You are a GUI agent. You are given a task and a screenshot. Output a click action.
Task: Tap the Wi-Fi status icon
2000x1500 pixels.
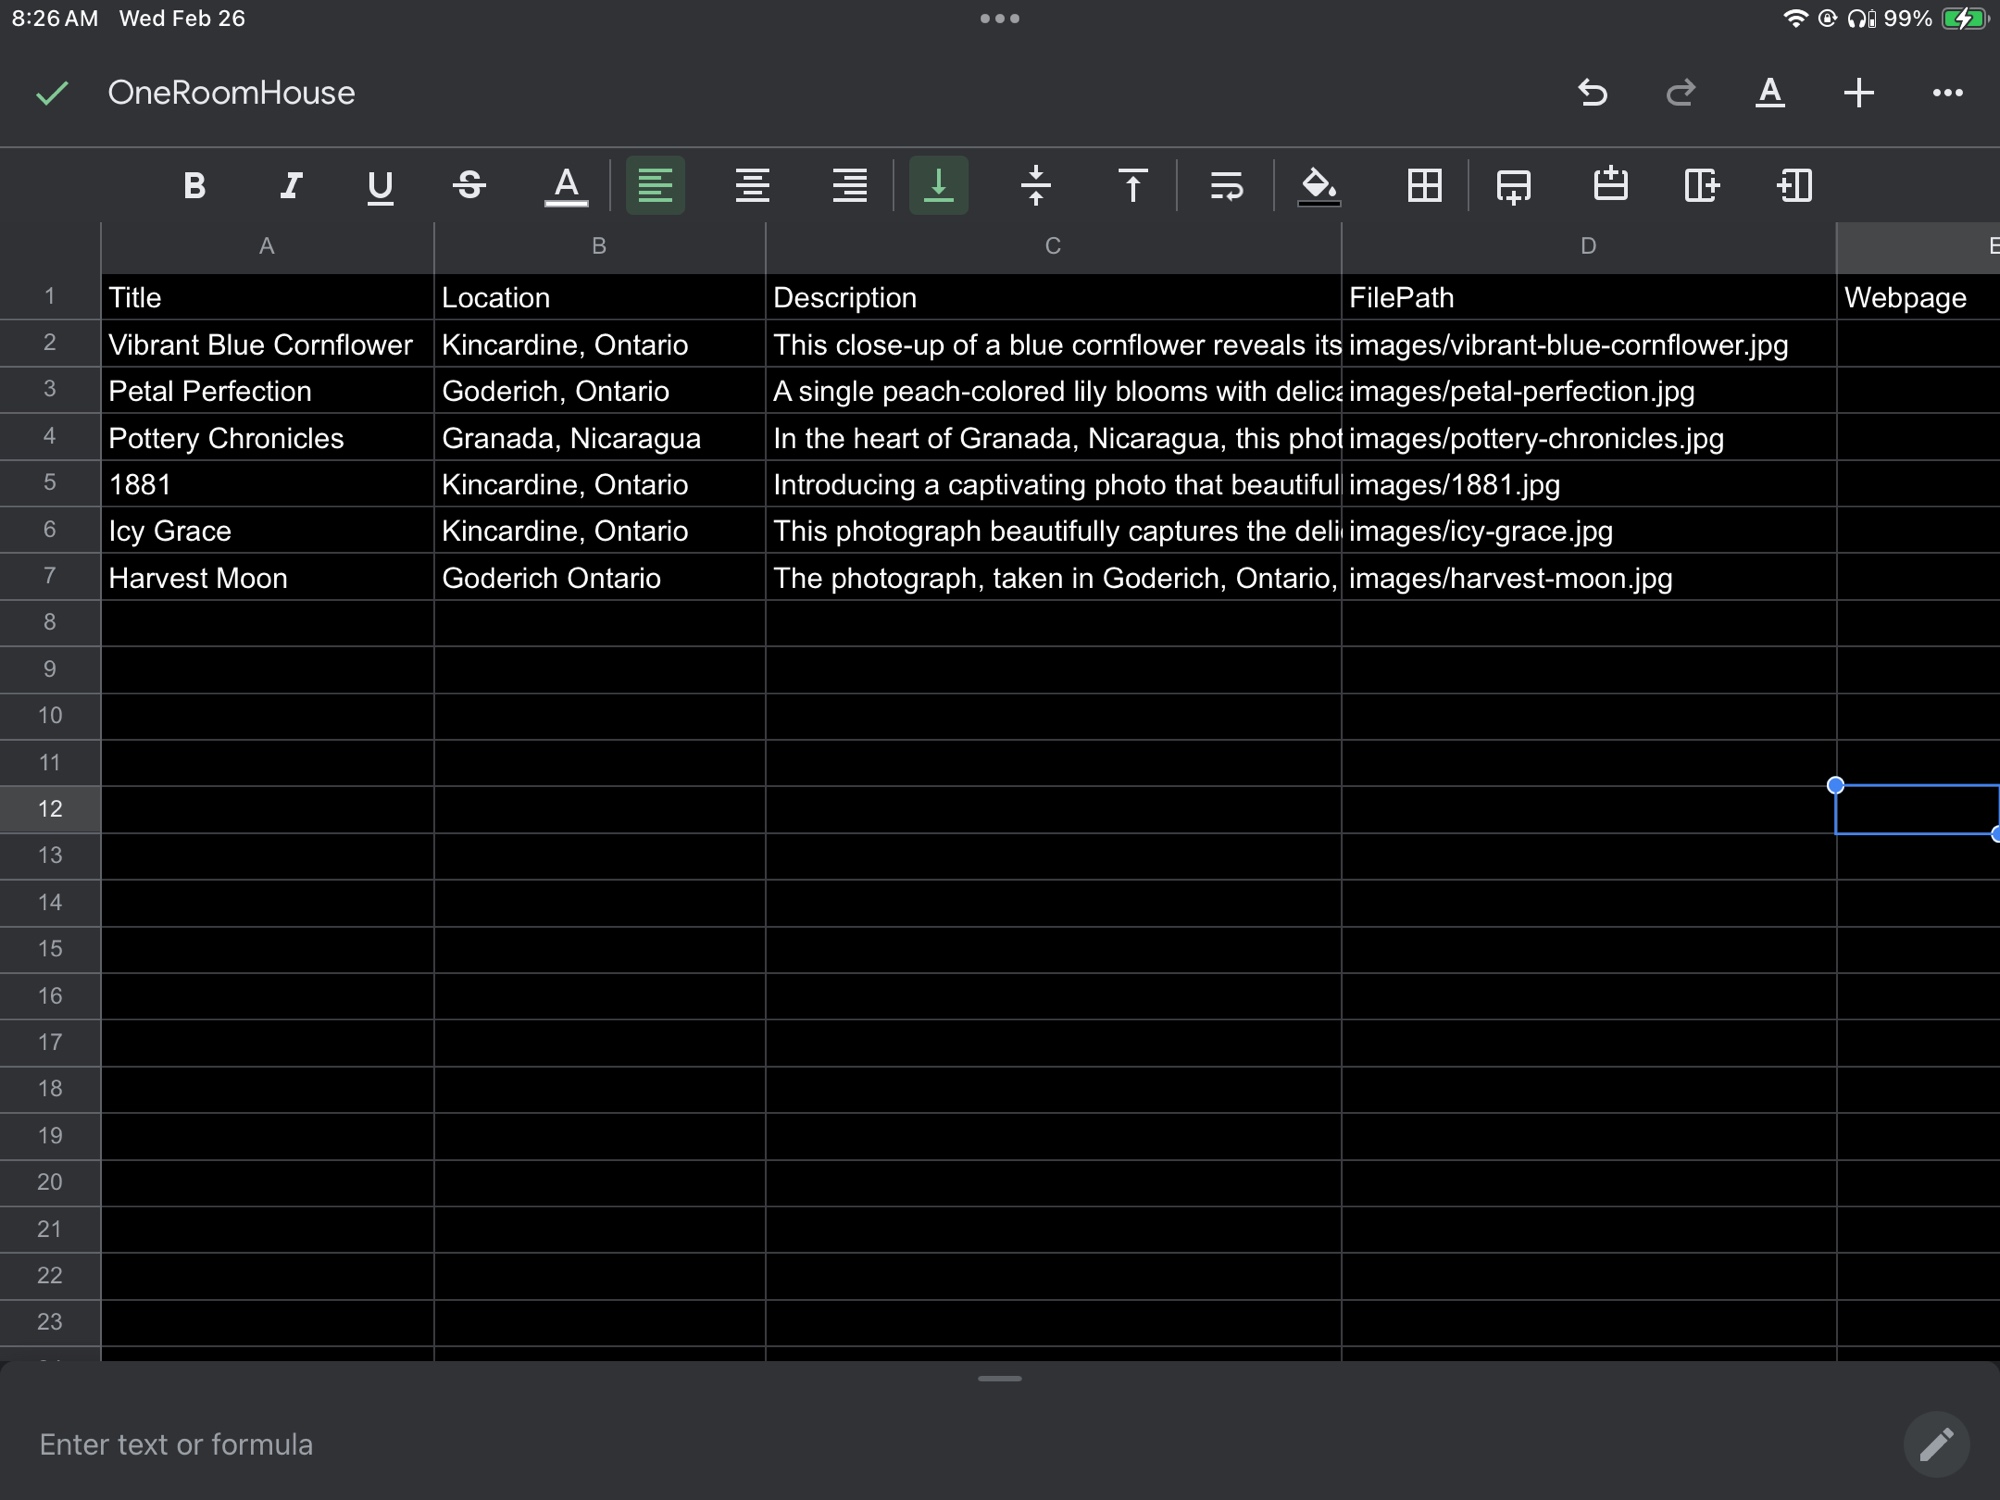pos(1795,18)
